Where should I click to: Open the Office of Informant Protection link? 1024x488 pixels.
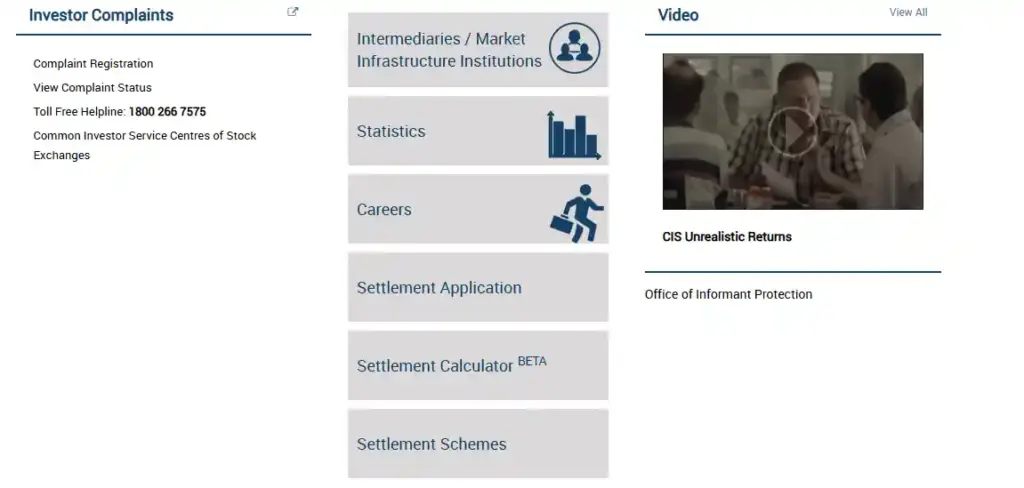click(728, 295)
